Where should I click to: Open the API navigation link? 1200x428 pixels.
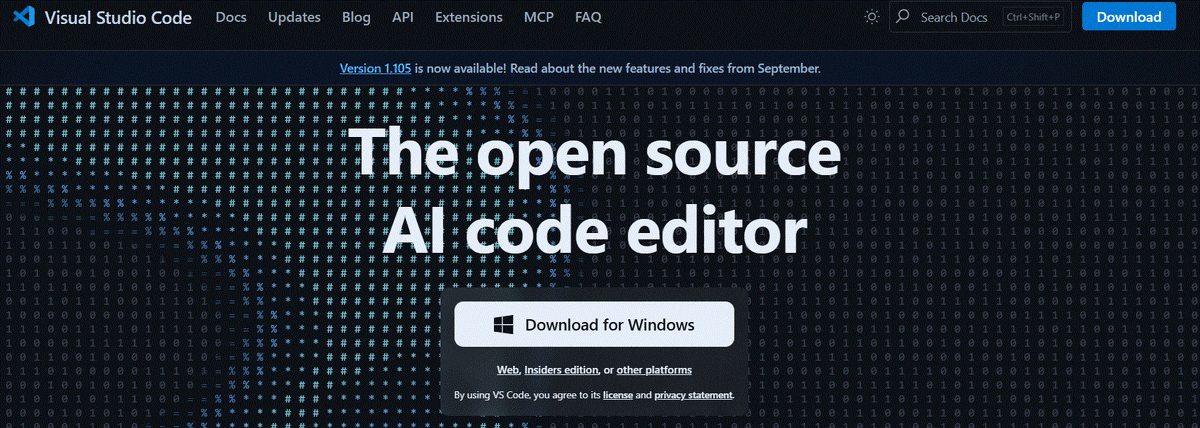403,17
